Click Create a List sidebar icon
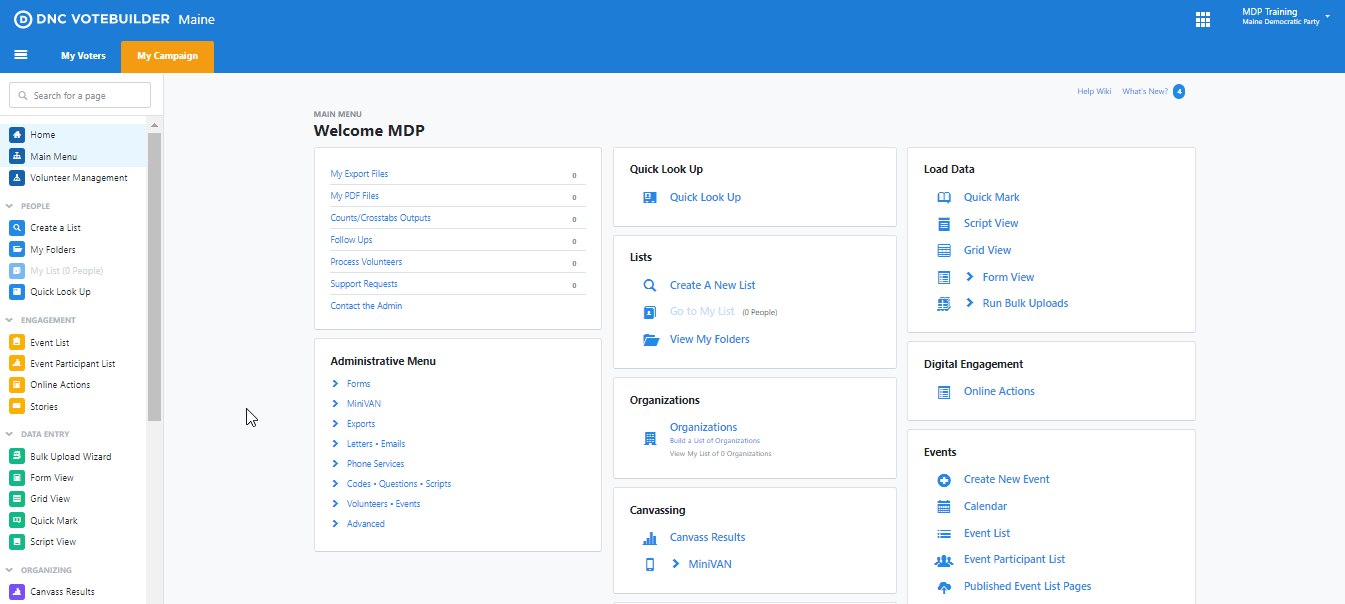Screen dimensions: 1345x604 point(17,228)
